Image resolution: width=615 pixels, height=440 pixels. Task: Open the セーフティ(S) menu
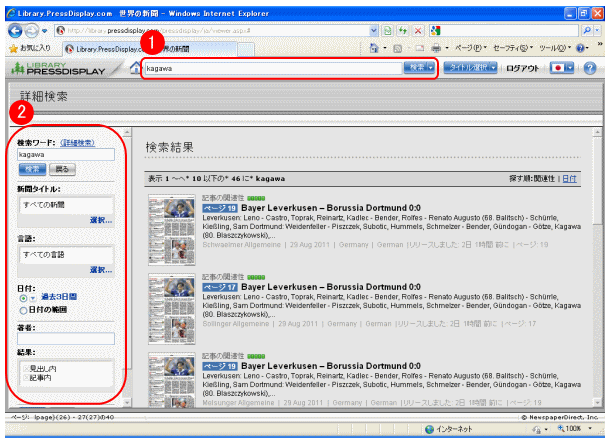tap(513, 48)
